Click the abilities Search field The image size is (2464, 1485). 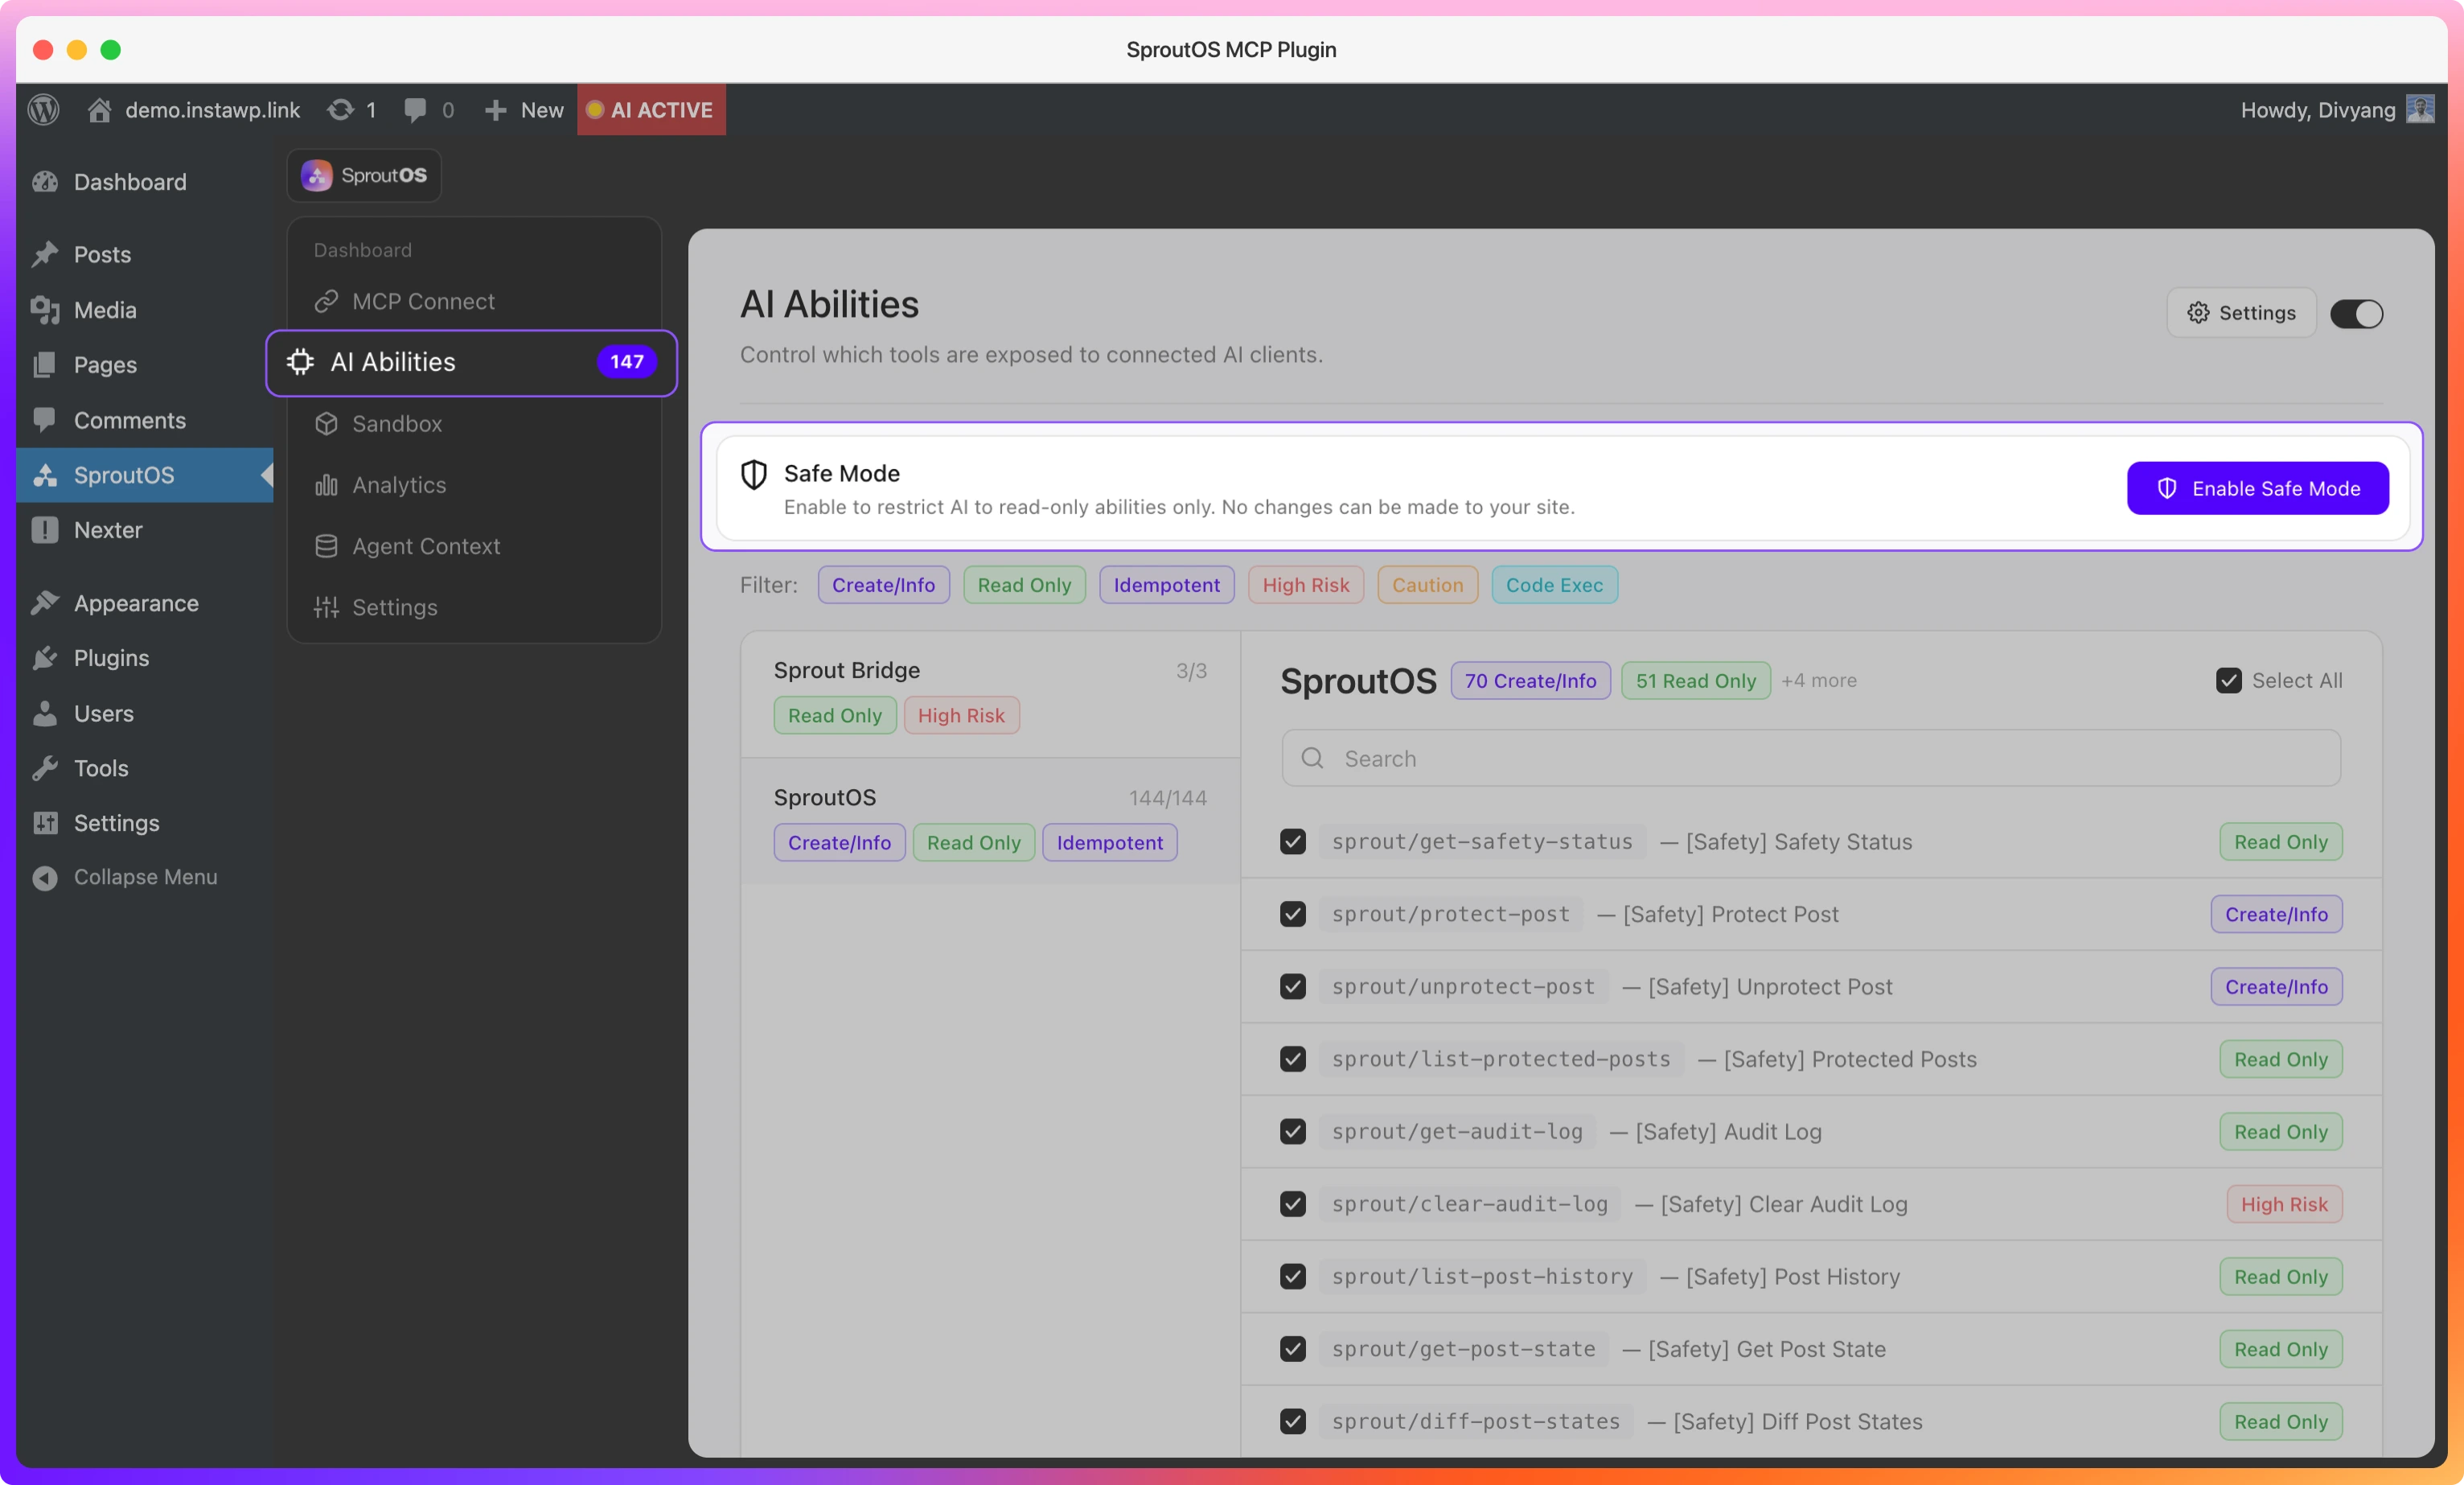pyautogui.click(x=1811, y=758)
